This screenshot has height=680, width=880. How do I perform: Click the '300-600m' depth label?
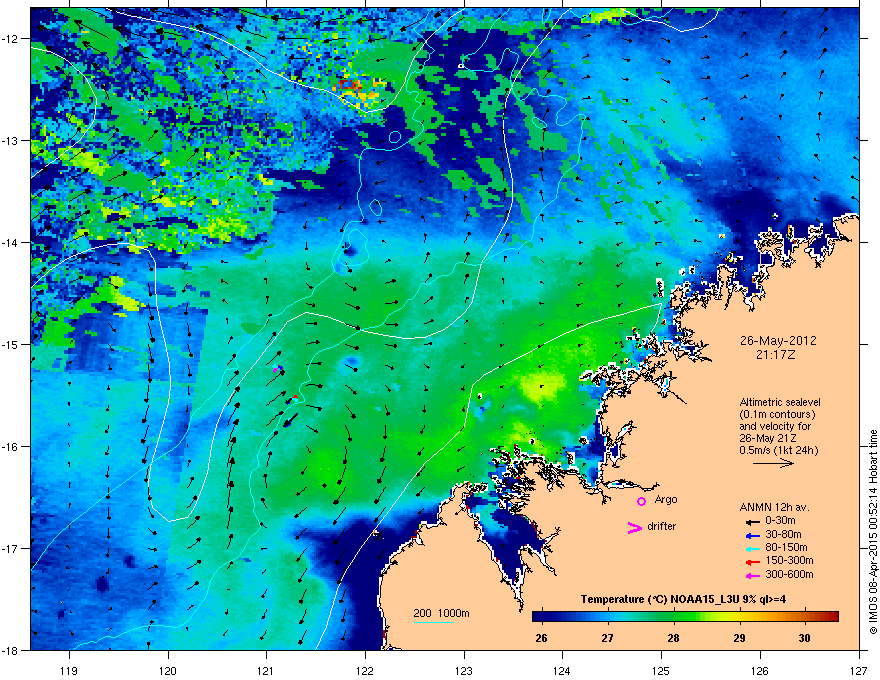tap(789, 574)
